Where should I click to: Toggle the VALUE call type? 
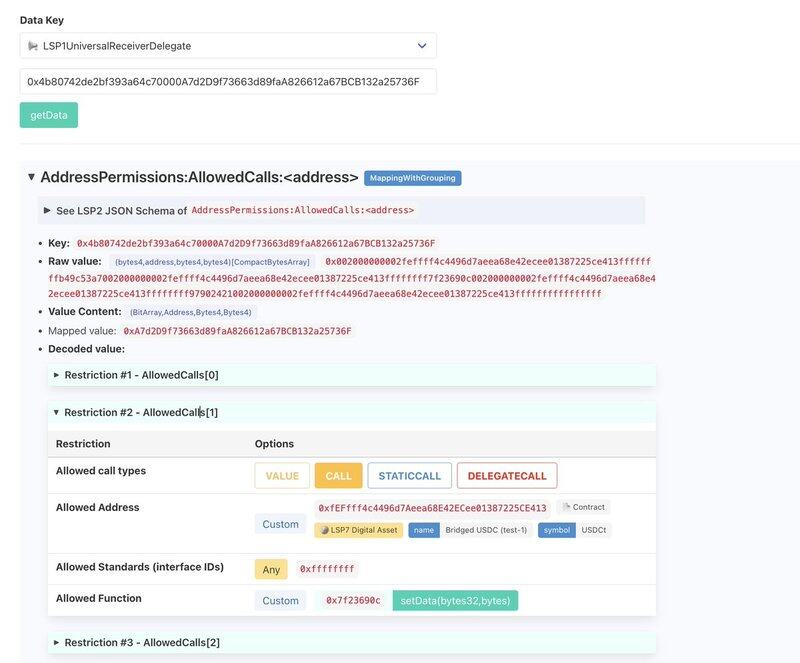[x=282, y=476]
